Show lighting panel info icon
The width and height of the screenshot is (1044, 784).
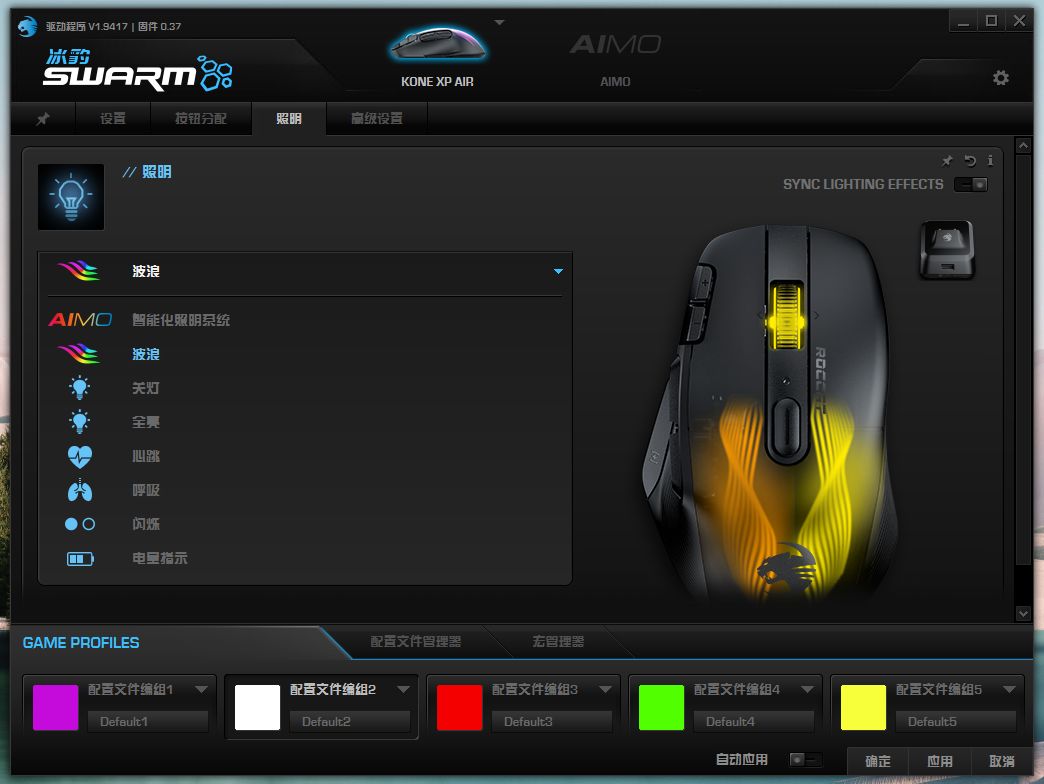click(x=990, y=160)
